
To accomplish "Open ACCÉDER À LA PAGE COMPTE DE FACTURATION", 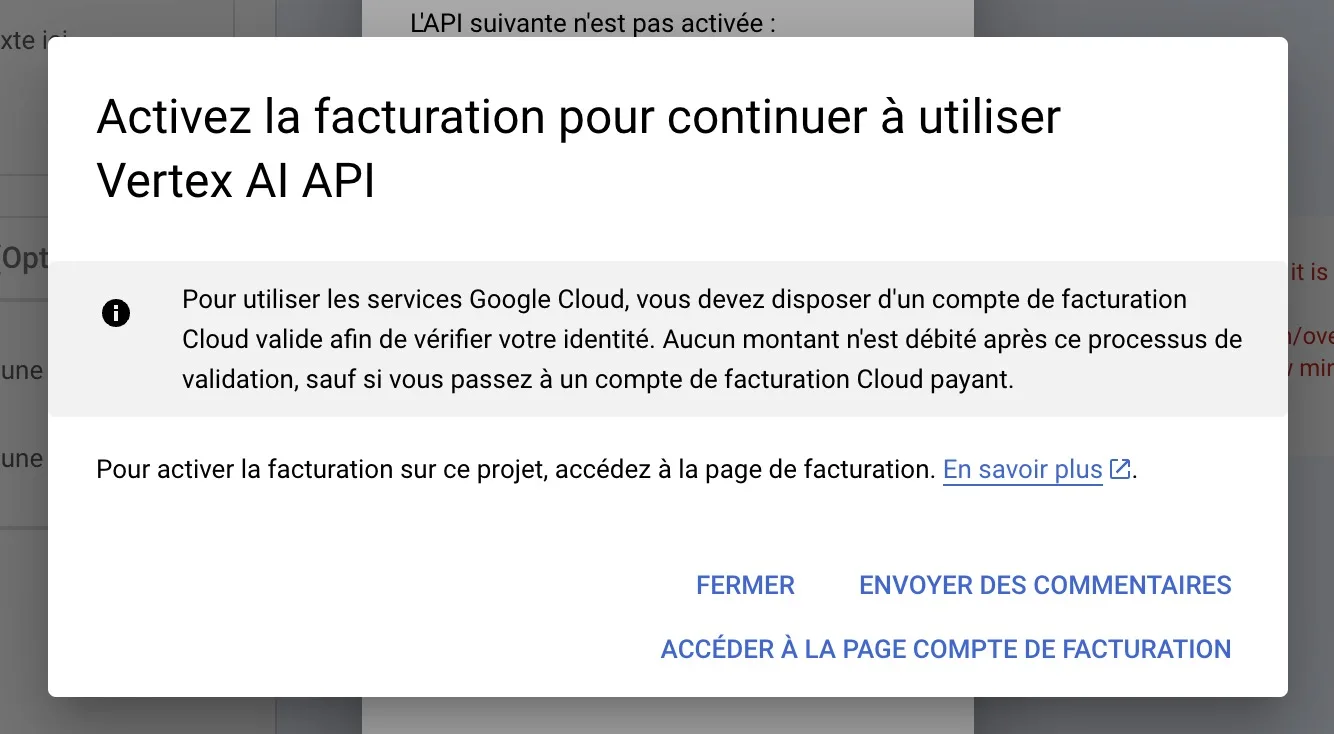I will [x=945, y=649].
